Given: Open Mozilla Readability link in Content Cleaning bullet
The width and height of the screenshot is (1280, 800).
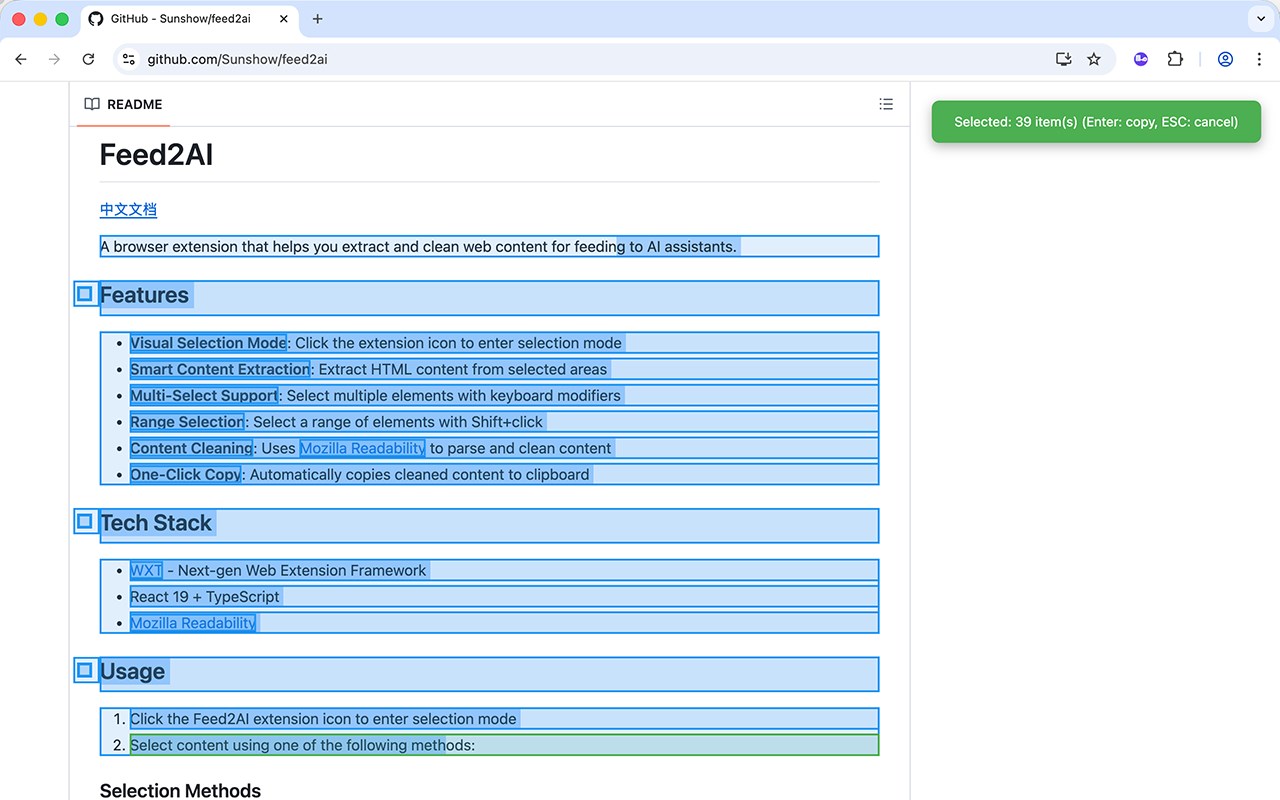Looking at the screenshot, I should pyautogui.click(x=362, y=448).
